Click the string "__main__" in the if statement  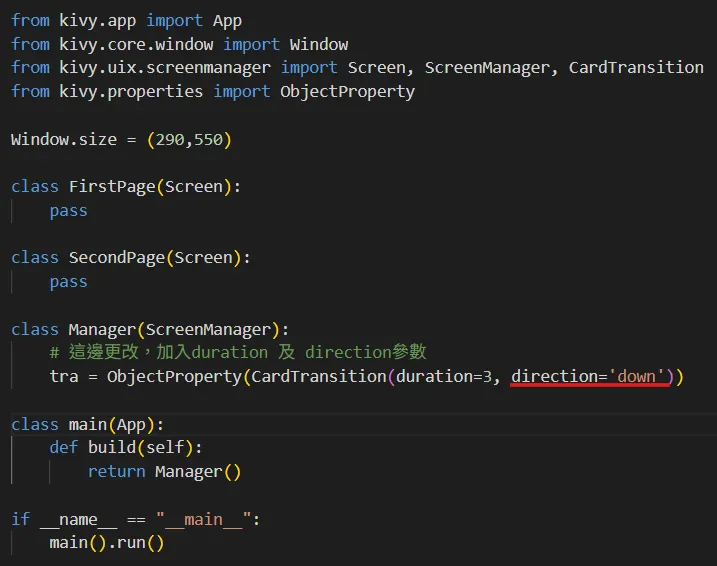coord(203,519)
